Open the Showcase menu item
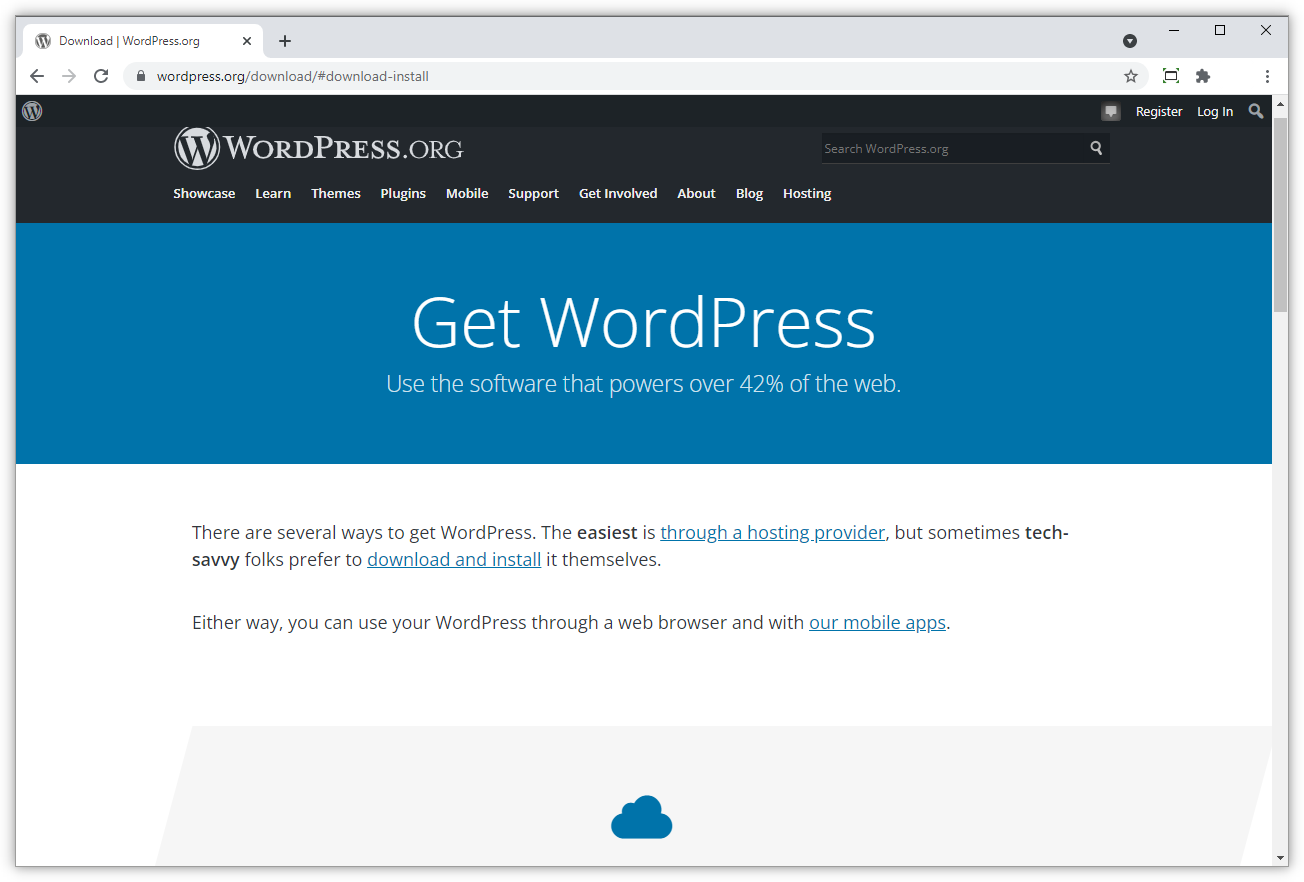The image size is (1304, 882). (204, 193)
